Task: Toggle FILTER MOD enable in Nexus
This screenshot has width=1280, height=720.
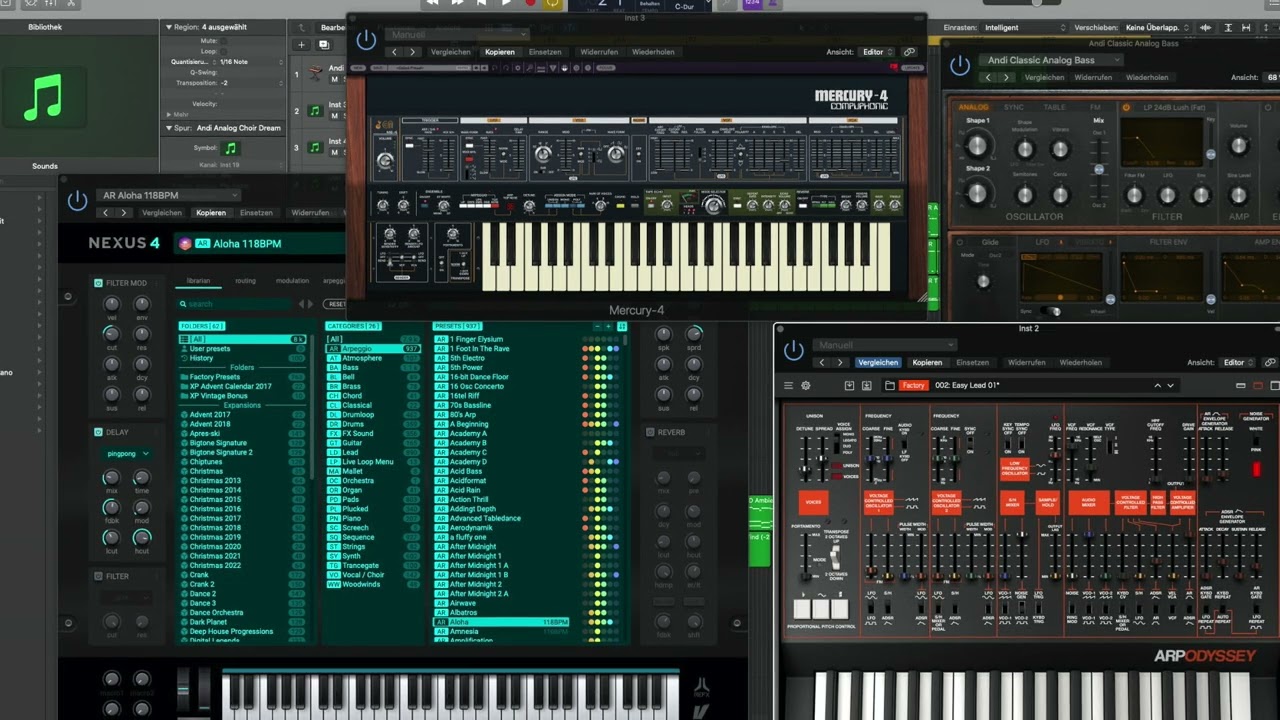Action: [98, 283]
